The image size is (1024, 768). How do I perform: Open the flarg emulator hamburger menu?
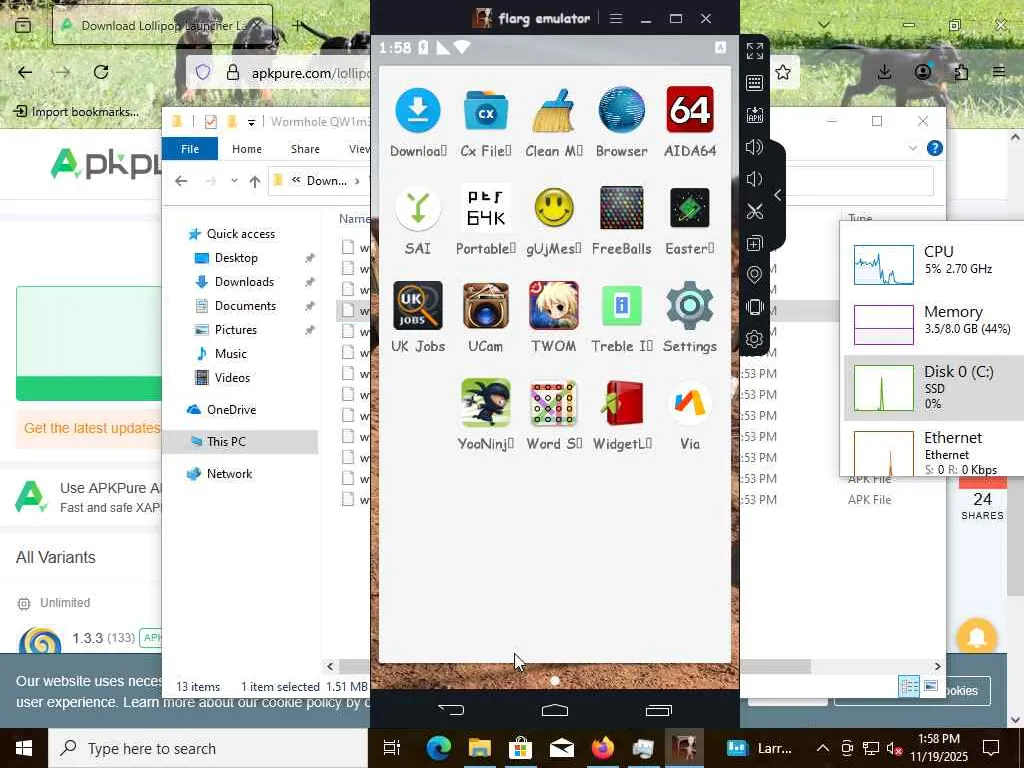[615, 18]
